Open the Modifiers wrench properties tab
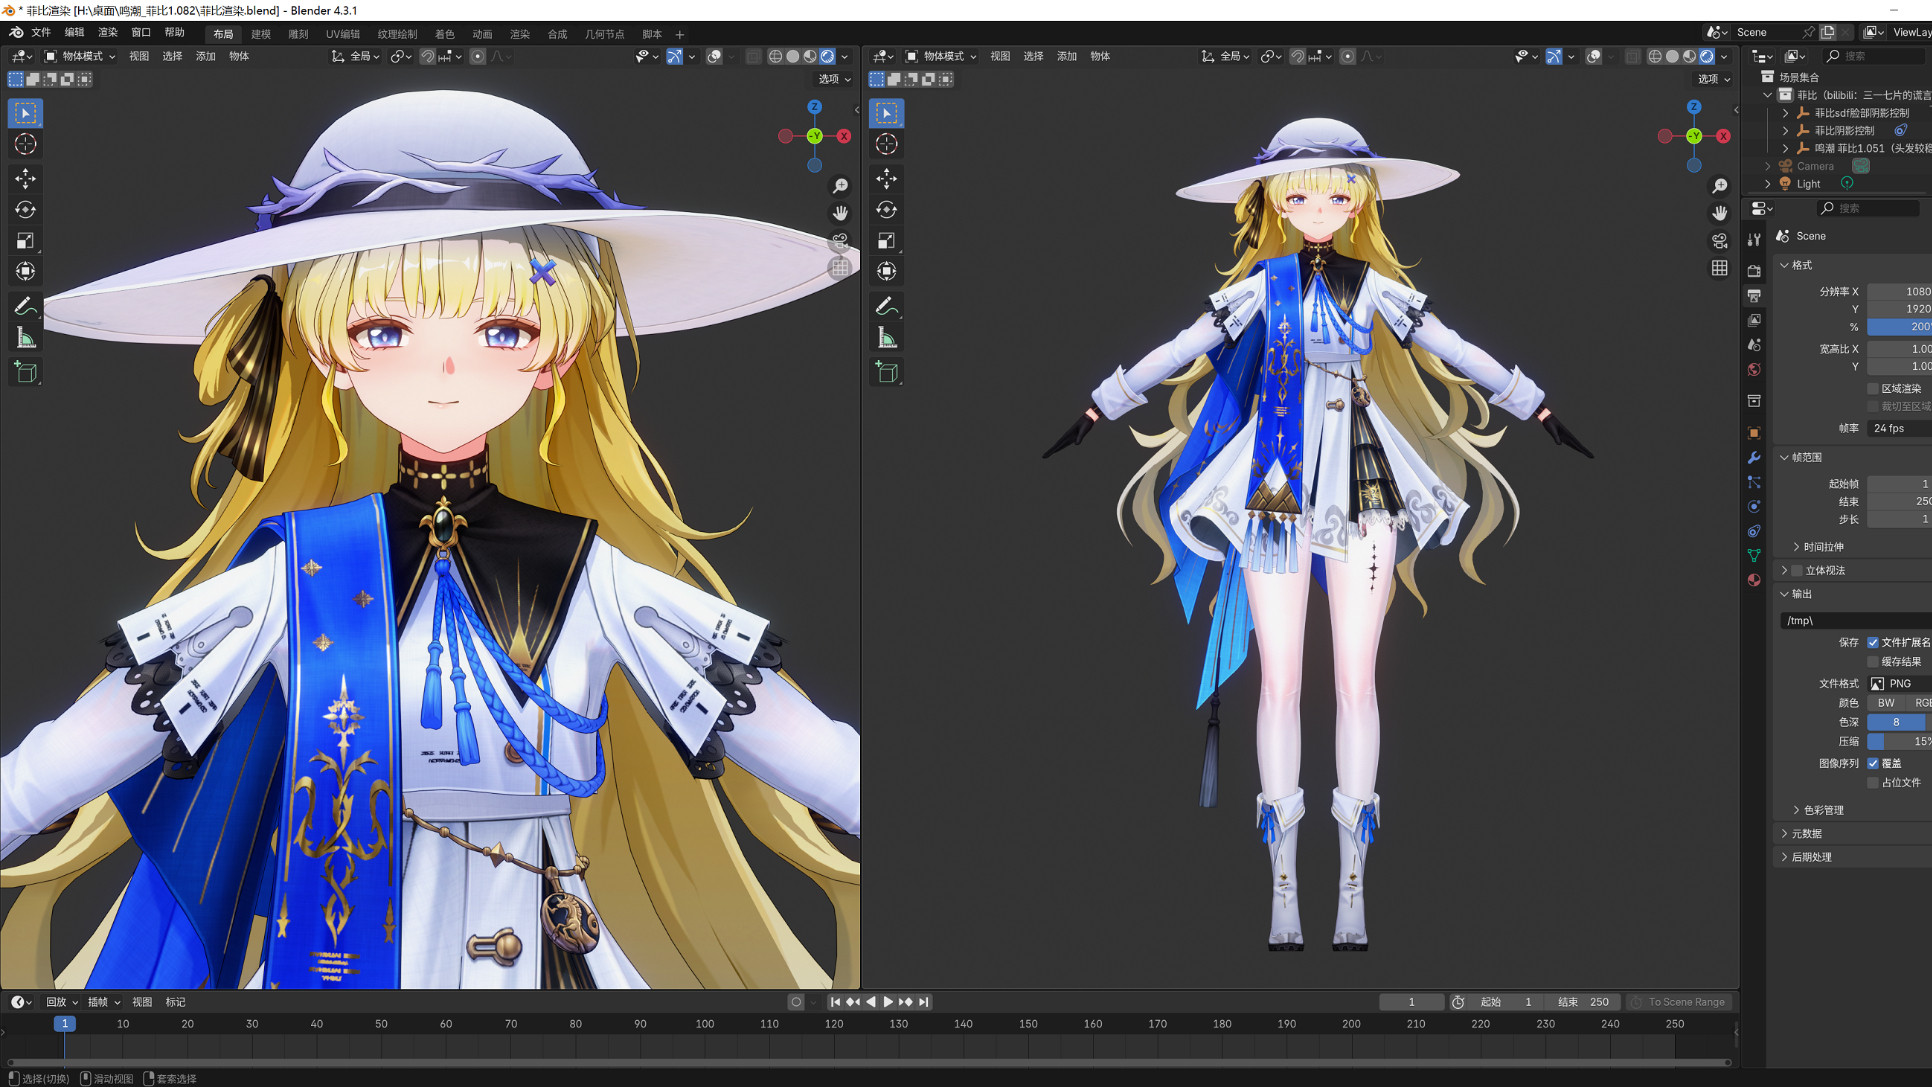This screenshot has height=1087, width=1932. click(1754, 458)
